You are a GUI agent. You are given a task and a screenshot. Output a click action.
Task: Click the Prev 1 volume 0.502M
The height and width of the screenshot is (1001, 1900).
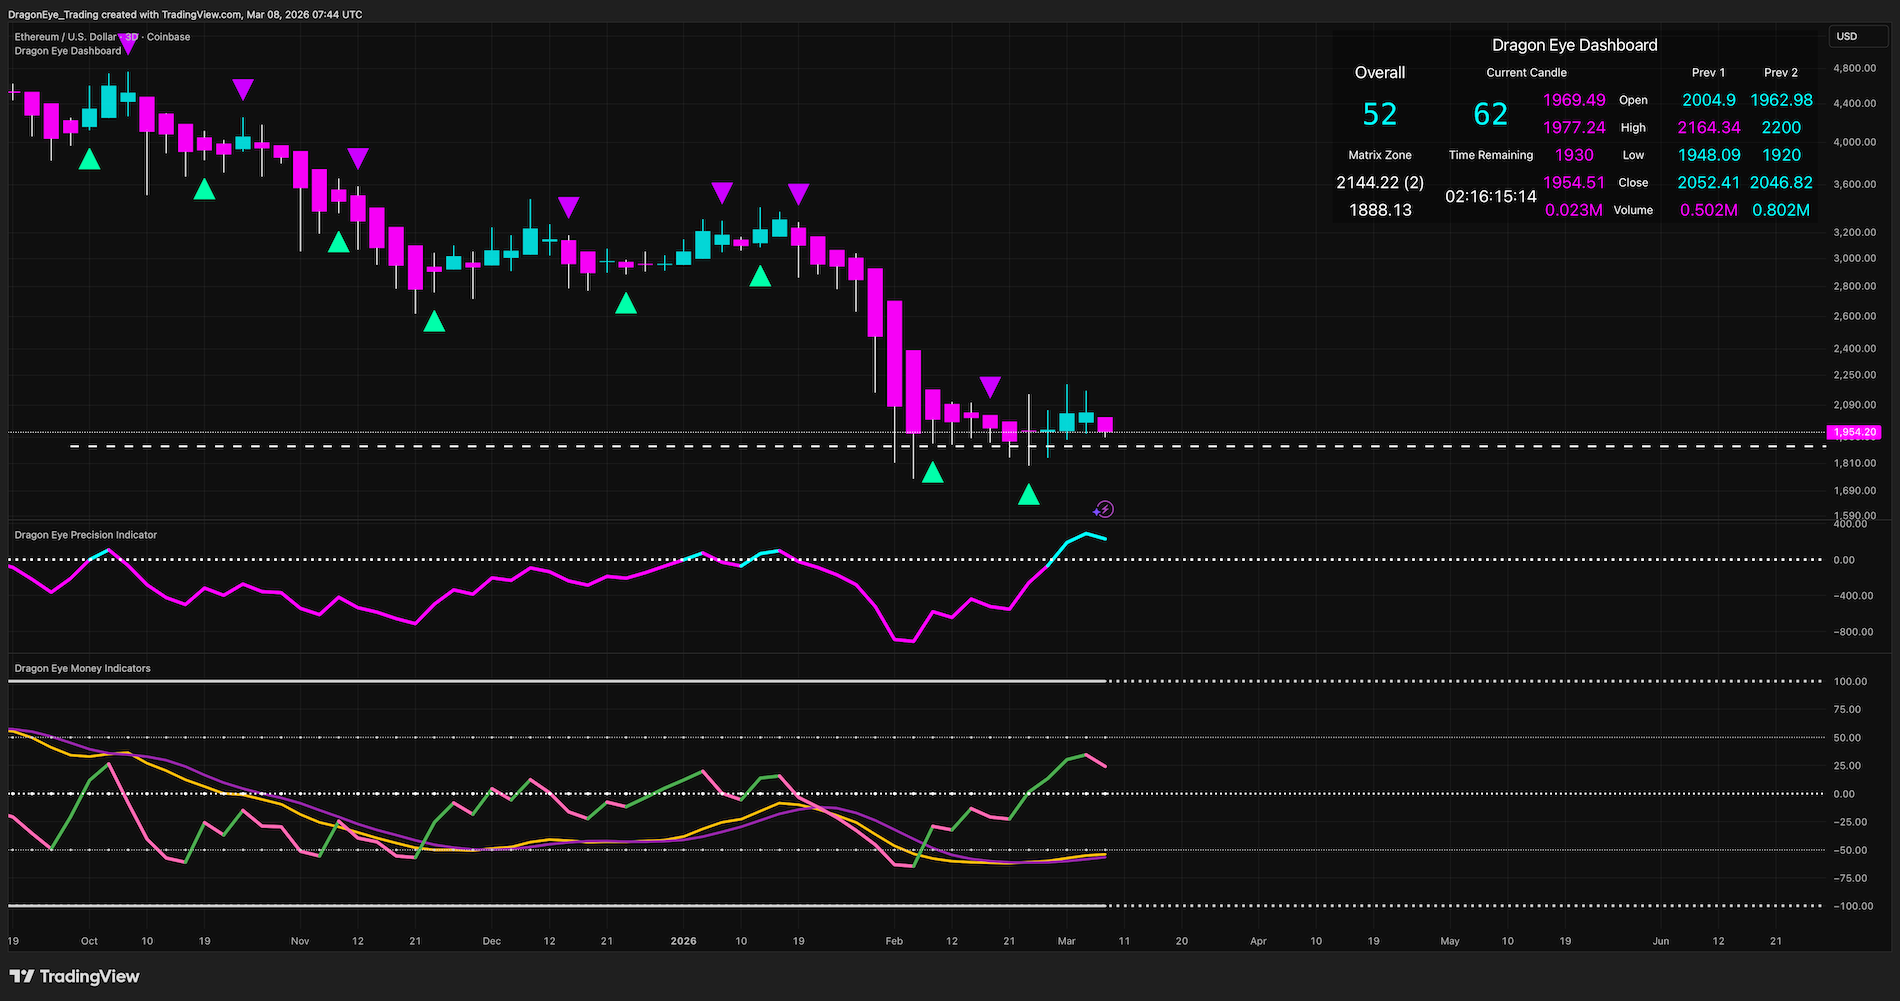coord(1709,210)
